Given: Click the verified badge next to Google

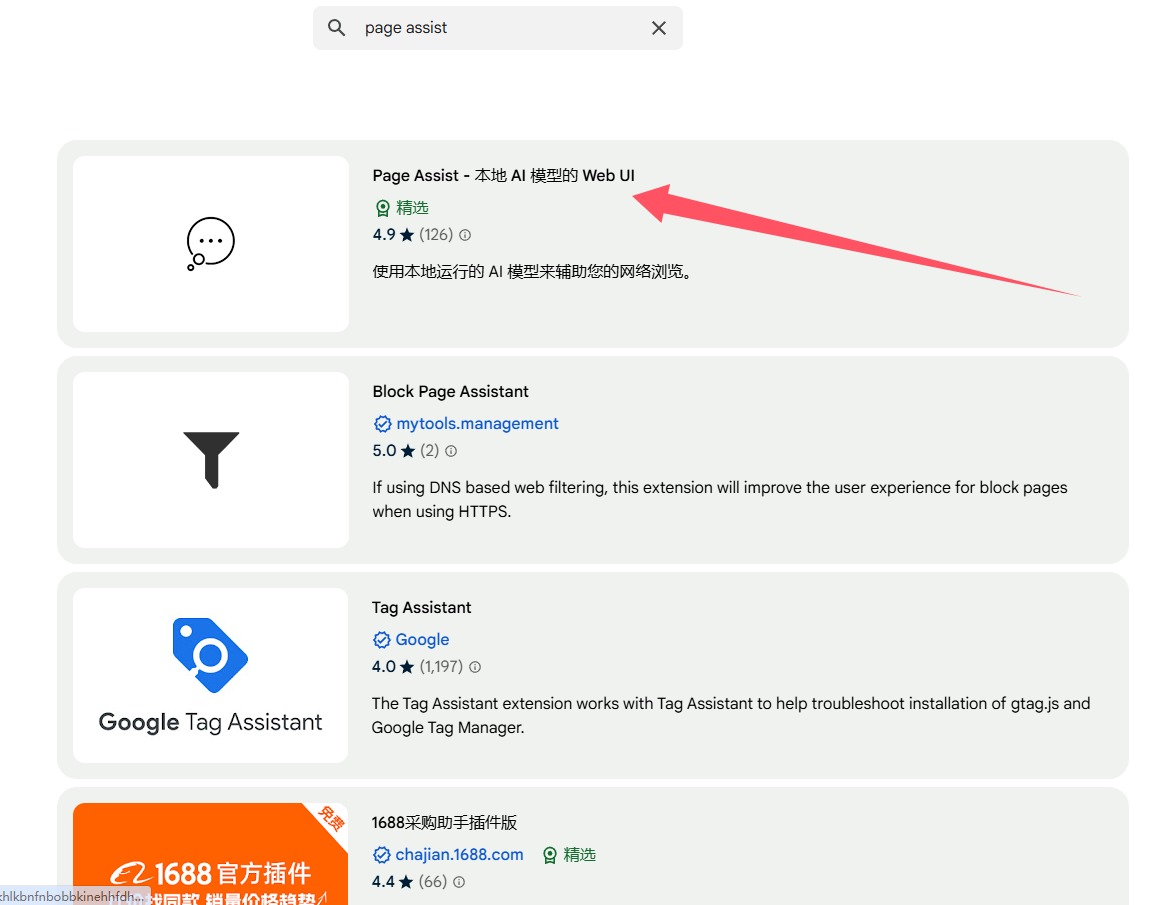Looking at the screenshot, I should click(x=382, y=640).
